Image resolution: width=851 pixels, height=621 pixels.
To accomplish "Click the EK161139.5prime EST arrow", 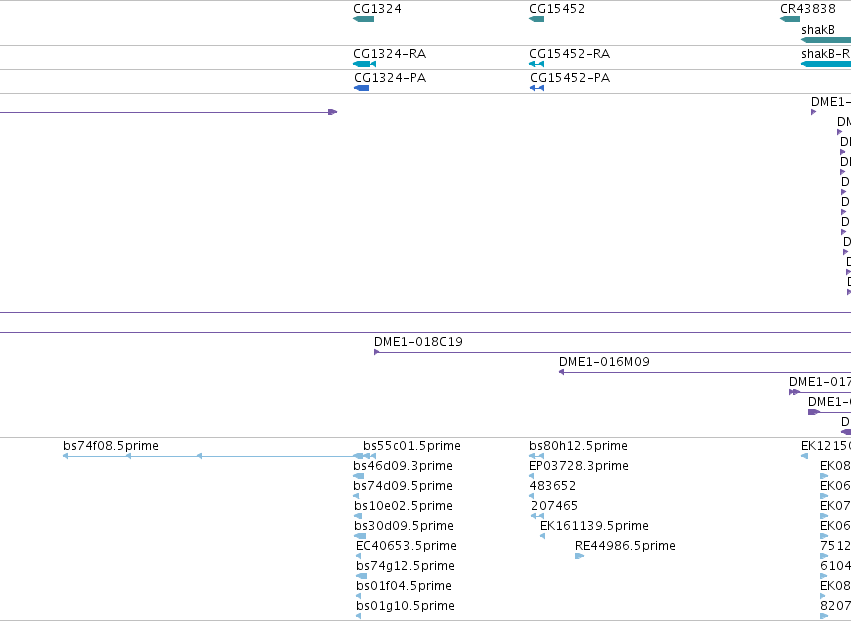I will [542, 536].
